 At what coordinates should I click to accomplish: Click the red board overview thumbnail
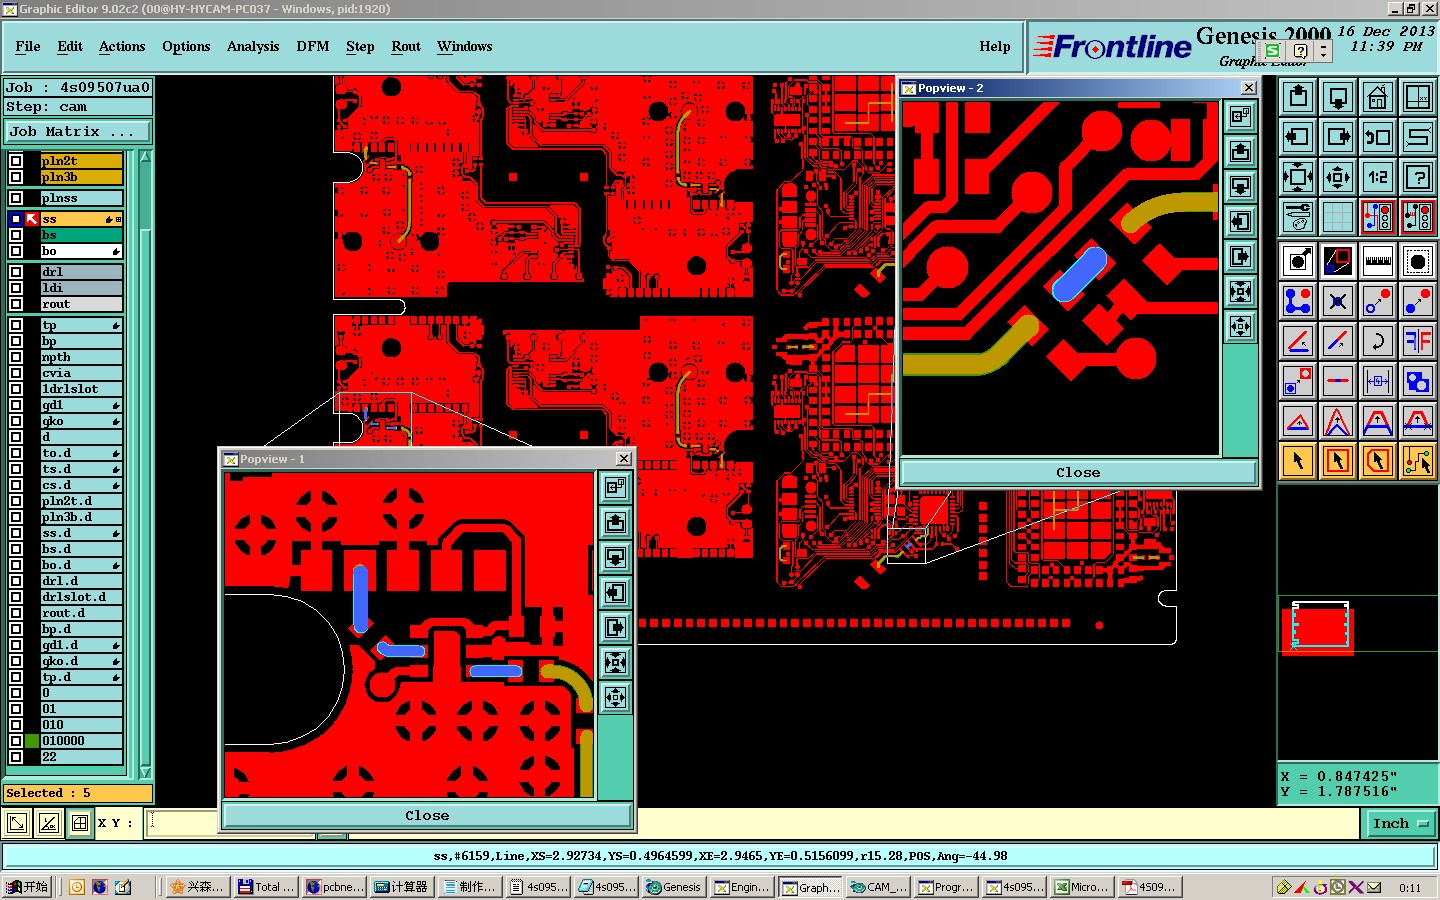[x=1319, y=629]
